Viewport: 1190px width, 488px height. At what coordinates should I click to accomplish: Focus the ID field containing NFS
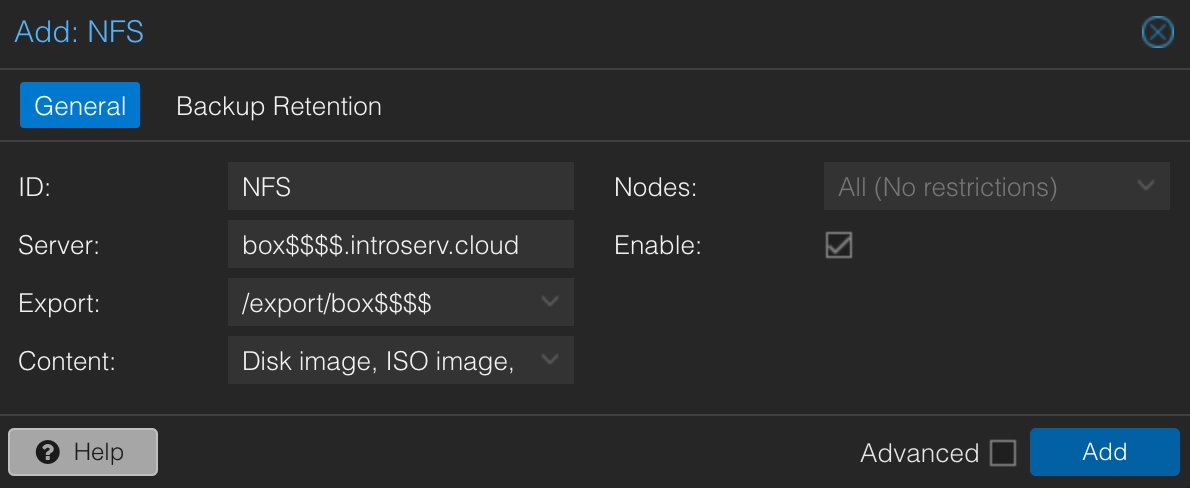pos(400,187)
